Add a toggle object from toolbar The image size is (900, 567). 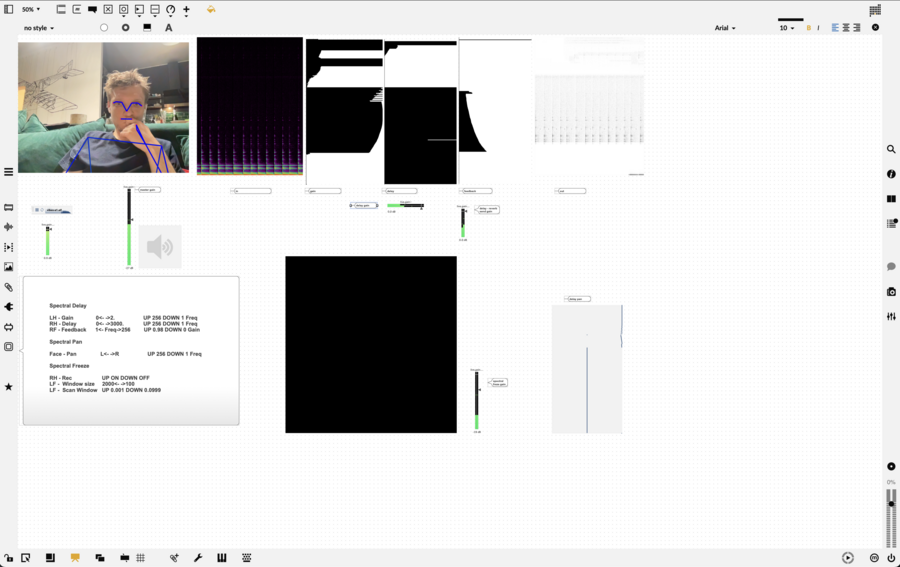click(108, 9)
